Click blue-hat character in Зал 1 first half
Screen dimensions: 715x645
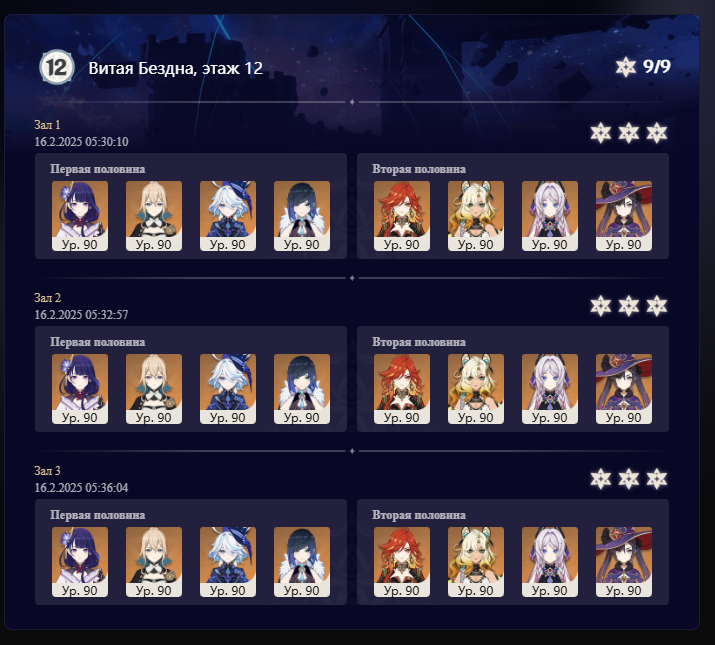pyautogui.click(x=228, y=216)
